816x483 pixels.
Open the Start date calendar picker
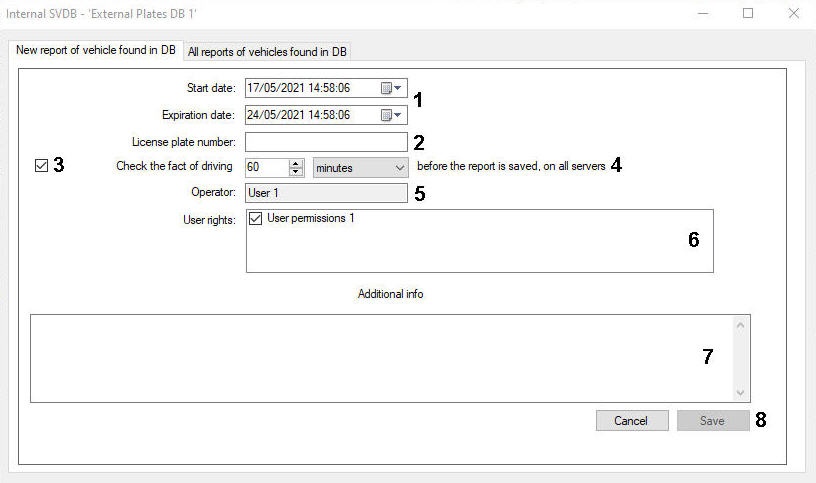pos(390,88)
